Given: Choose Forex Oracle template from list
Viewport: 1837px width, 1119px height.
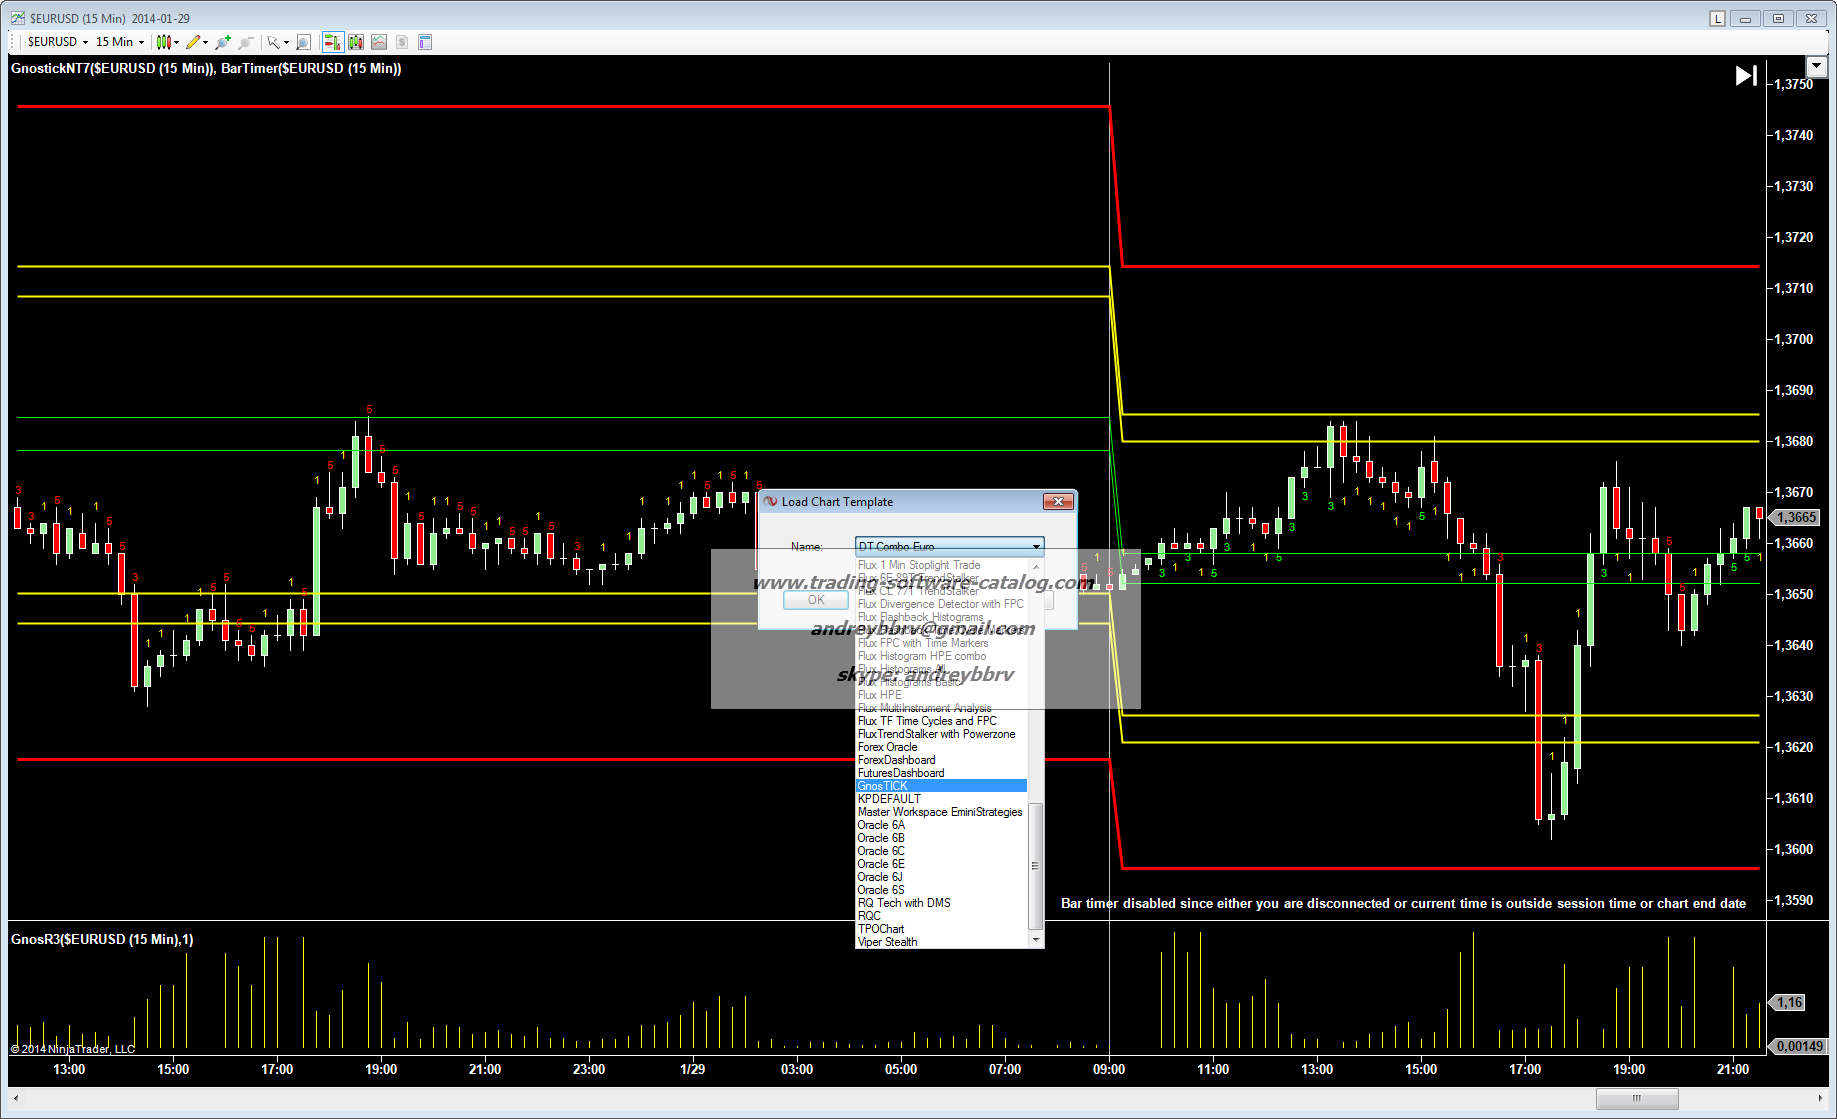Looking at the screenshot, I should point(888,747).
